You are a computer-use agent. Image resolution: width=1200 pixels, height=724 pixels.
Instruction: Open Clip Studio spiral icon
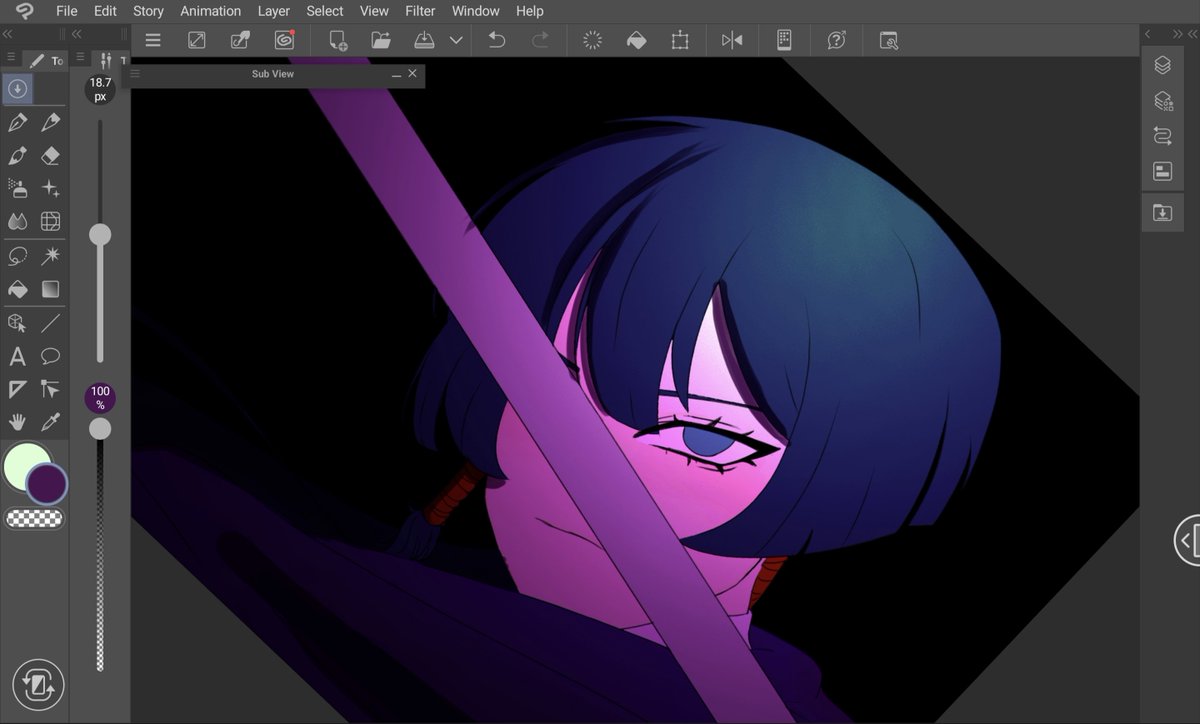pos(284,40)
